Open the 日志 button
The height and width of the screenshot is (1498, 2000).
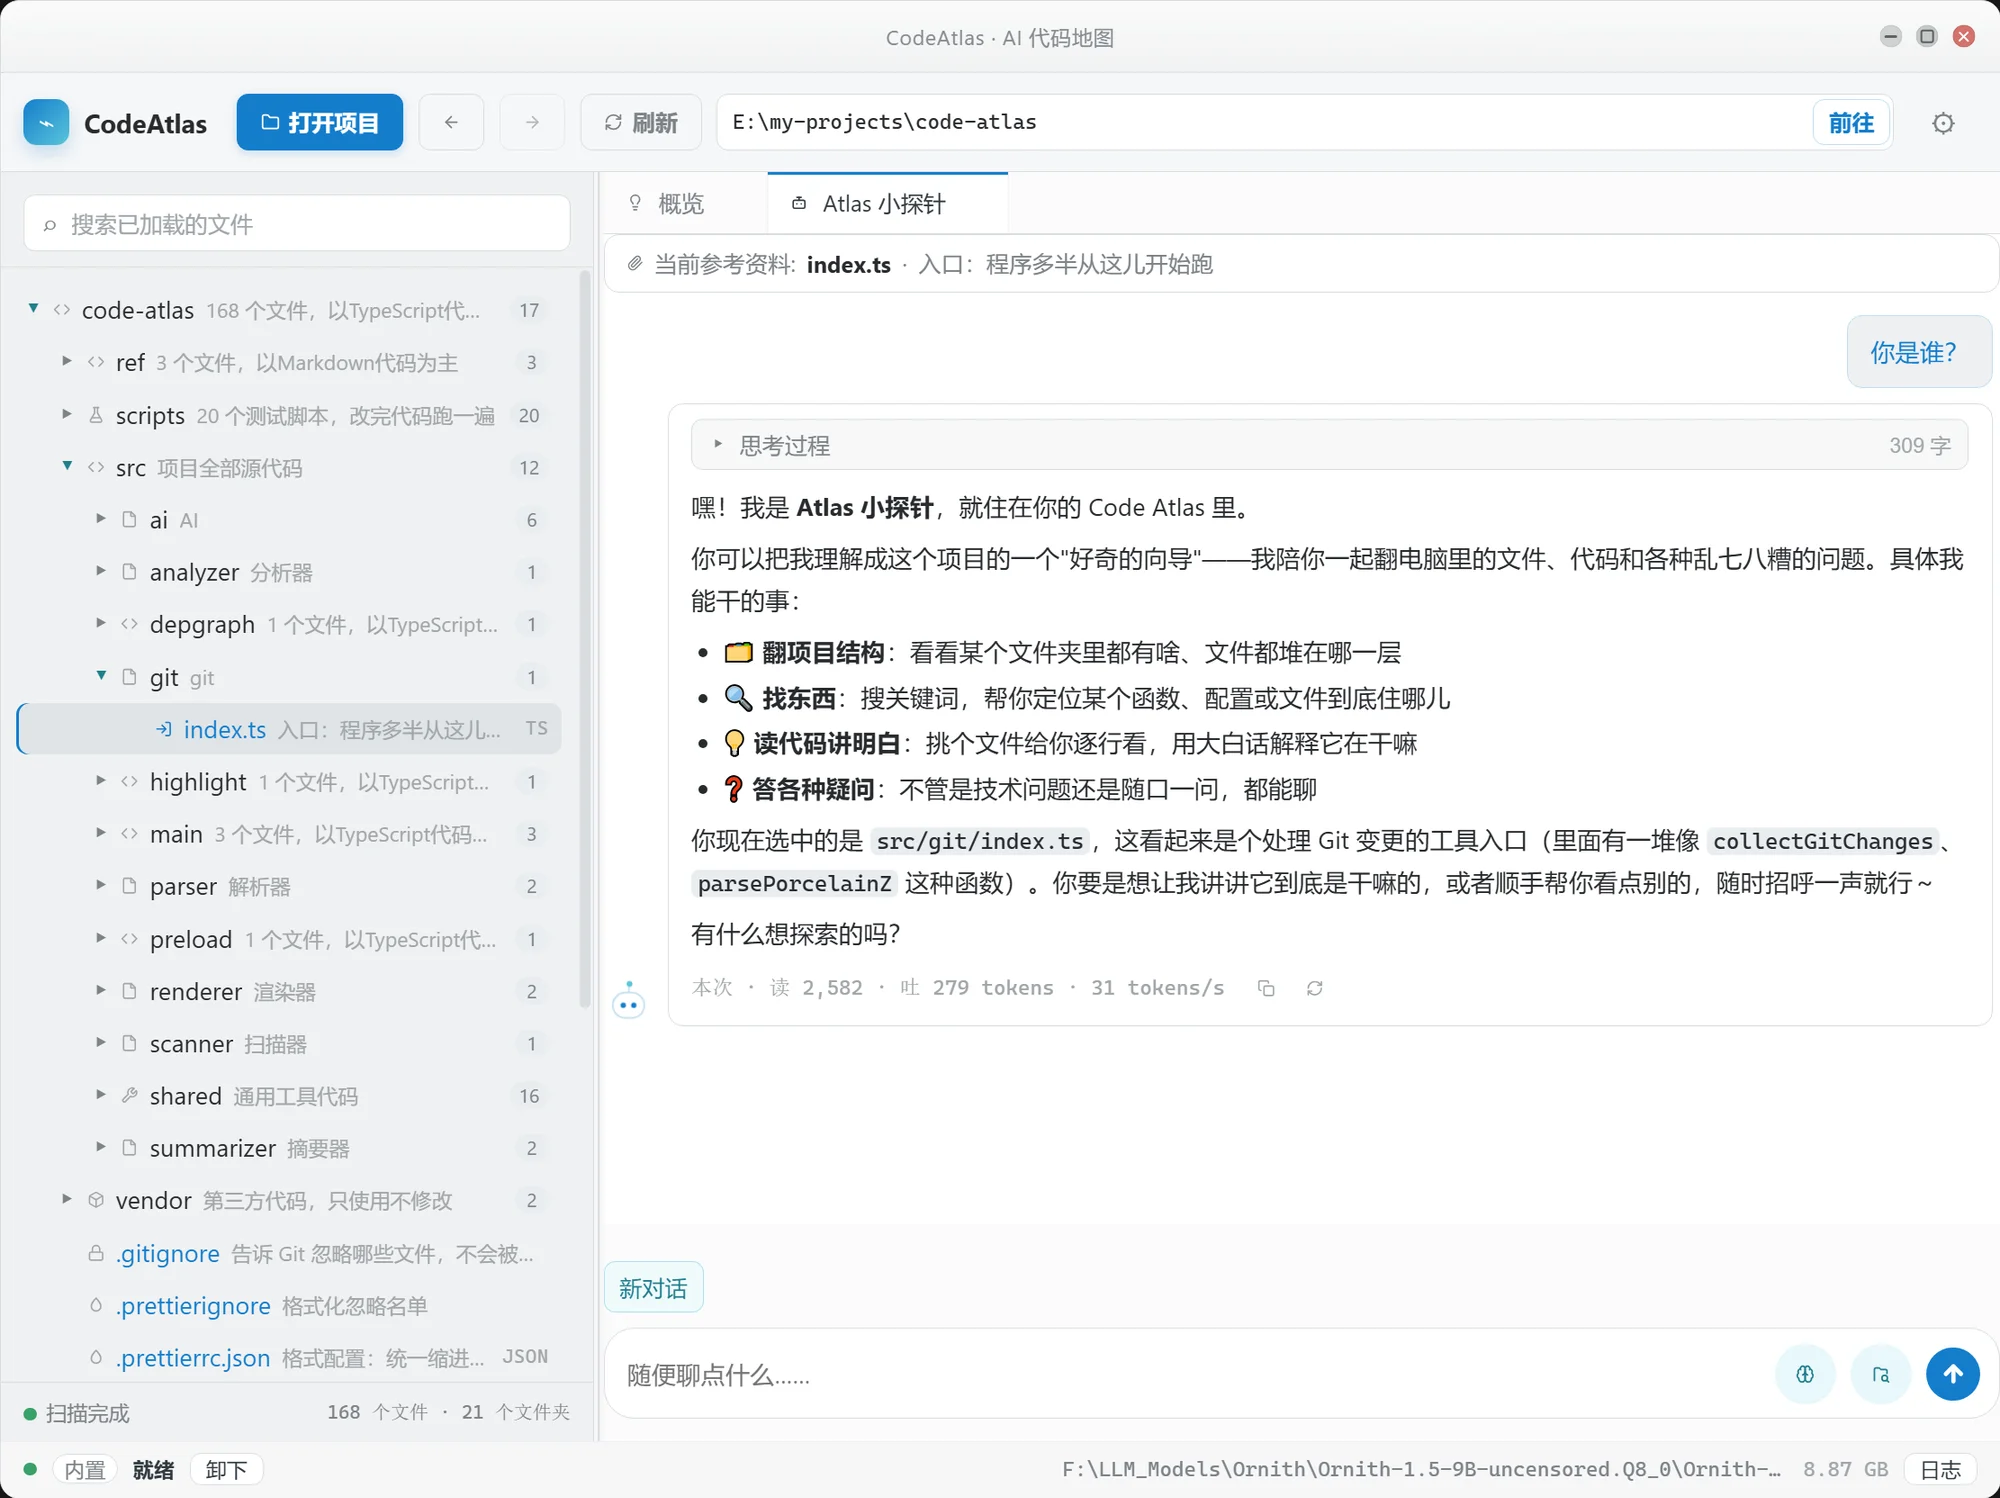pyautogui.click(x=1941, y=1469)
